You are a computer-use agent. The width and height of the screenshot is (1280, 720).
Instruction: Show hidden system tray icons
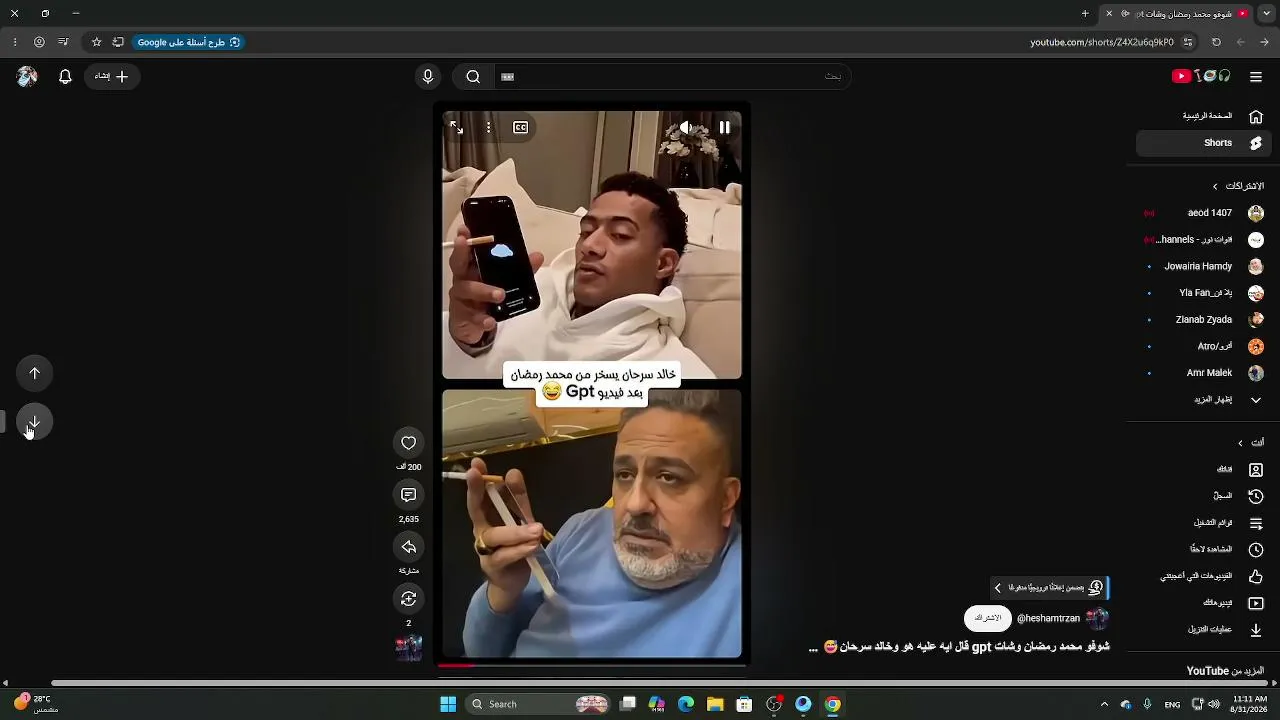point(1104,704)
